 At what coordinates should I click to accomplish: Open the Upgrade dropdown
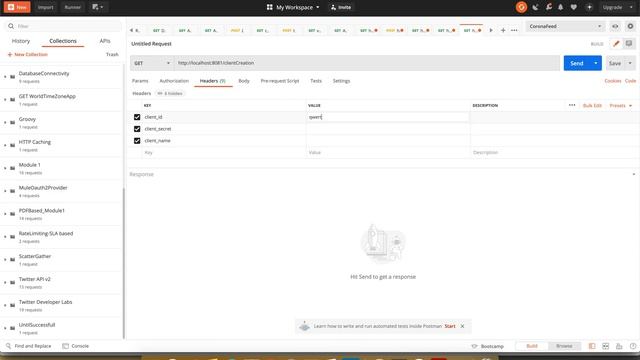617,7
